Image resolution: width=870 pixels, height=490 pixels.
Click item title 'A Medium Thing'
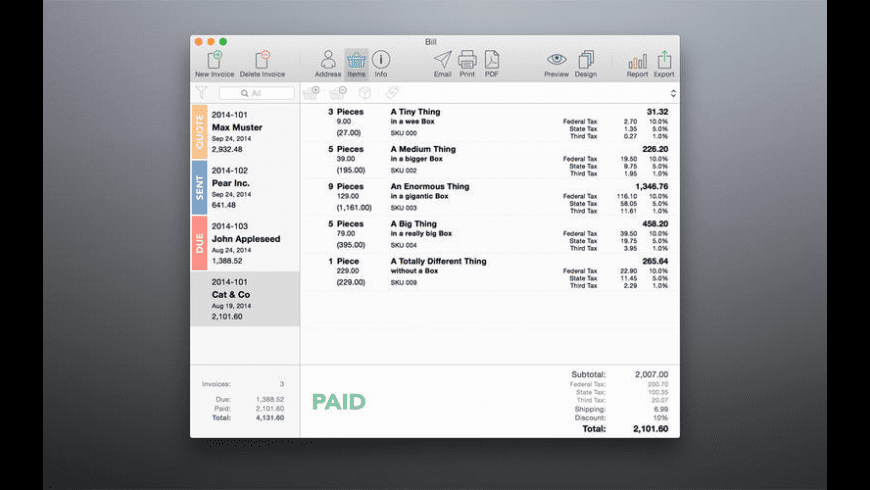click(x=423, y=149)
